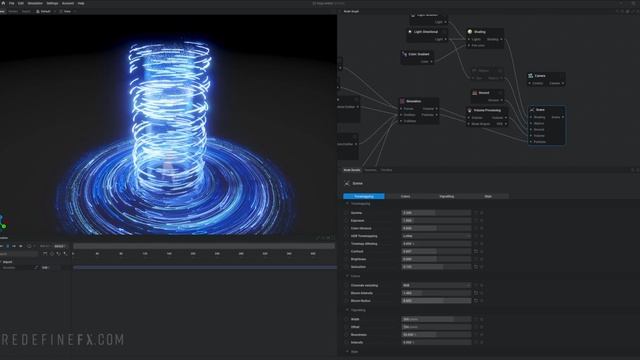Click the home icon in the menu bar

[x=3, y=3]
